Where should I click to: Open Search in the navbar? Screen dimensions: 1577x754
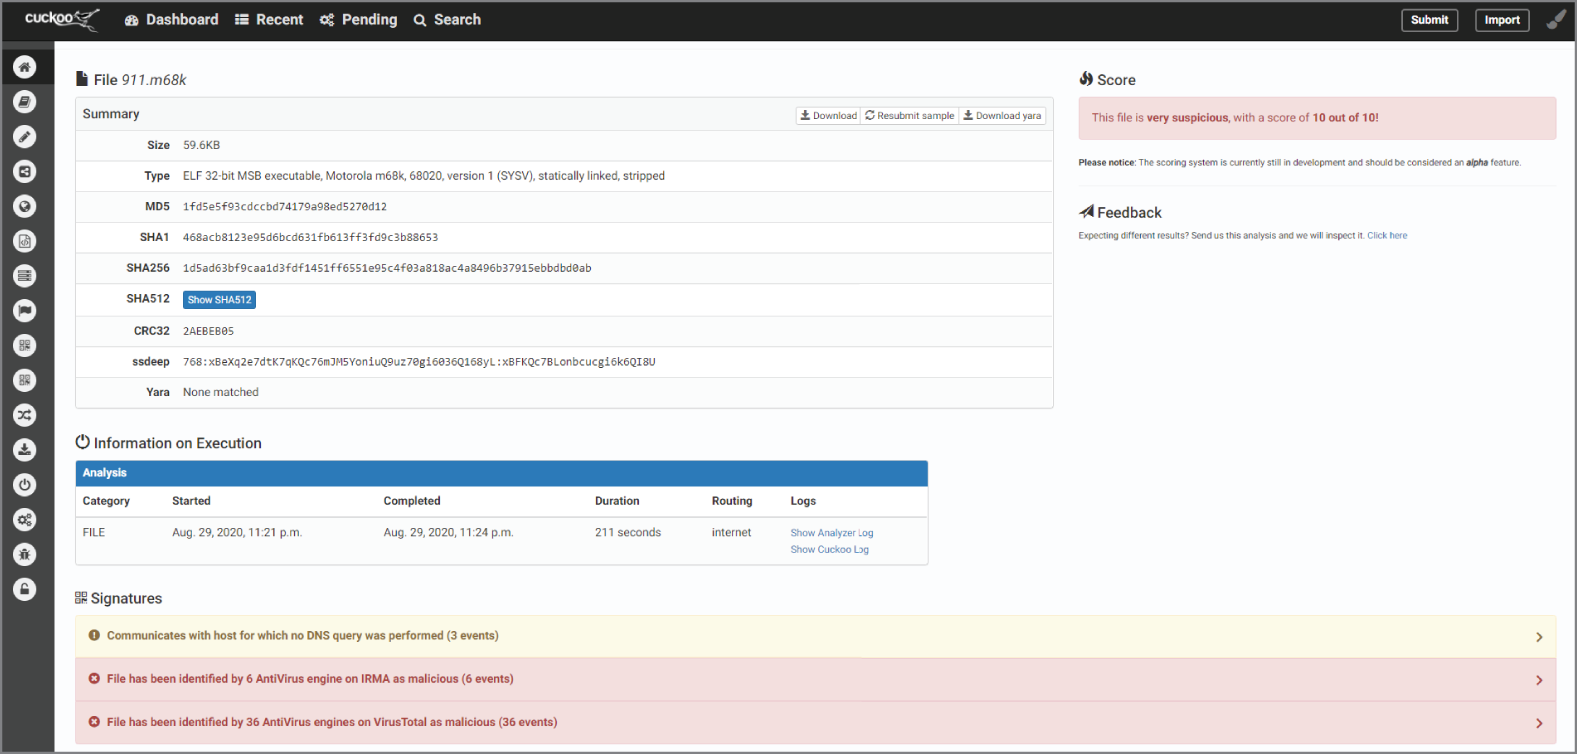click(447, 20)
